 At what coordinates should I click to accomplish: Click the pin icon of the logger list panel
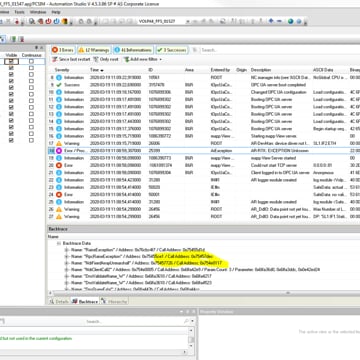37,48
